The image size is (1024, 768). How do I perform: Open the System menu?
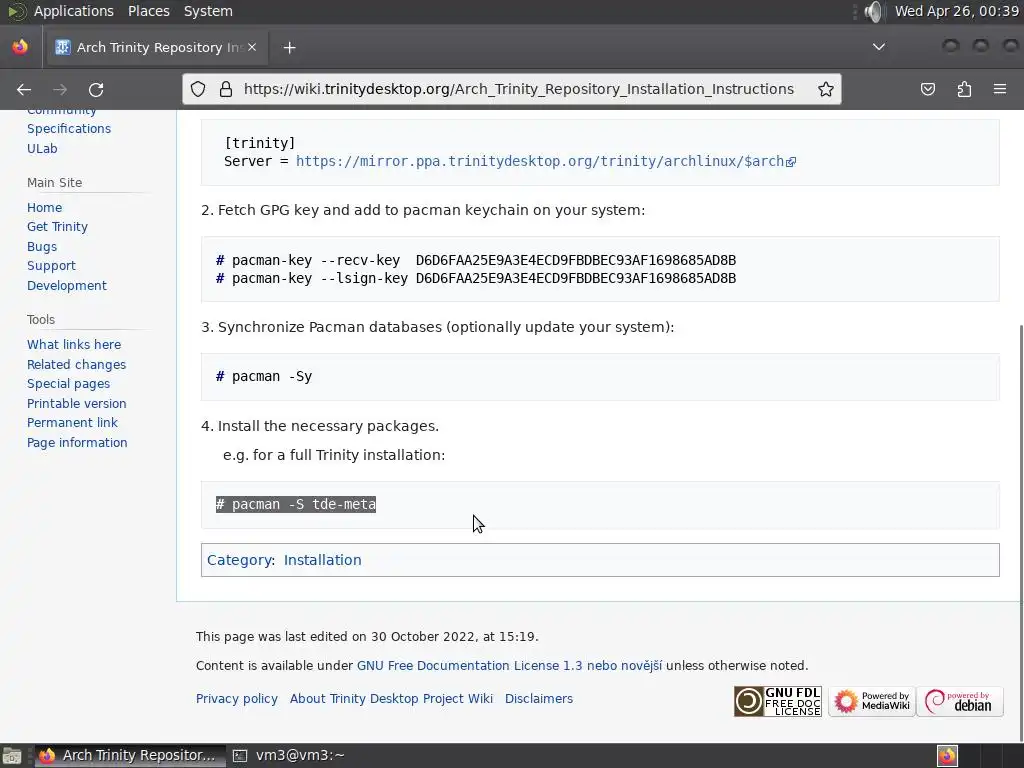(208, 11)
